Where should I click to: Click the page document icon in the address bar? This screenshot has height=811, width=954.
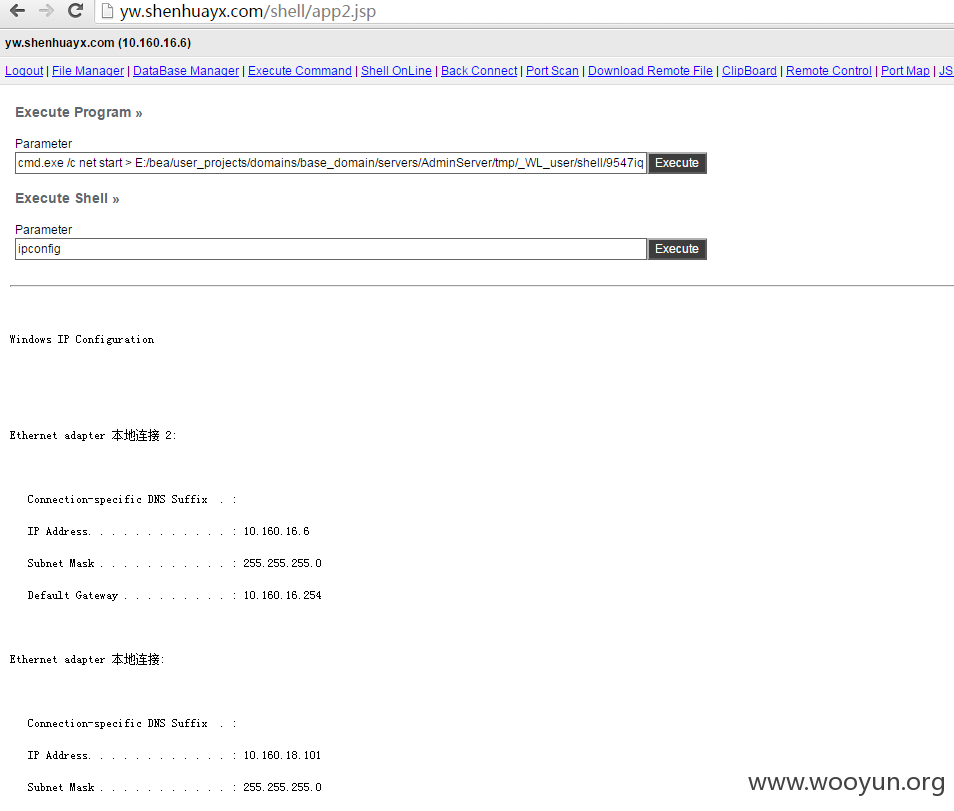point(107,11)
